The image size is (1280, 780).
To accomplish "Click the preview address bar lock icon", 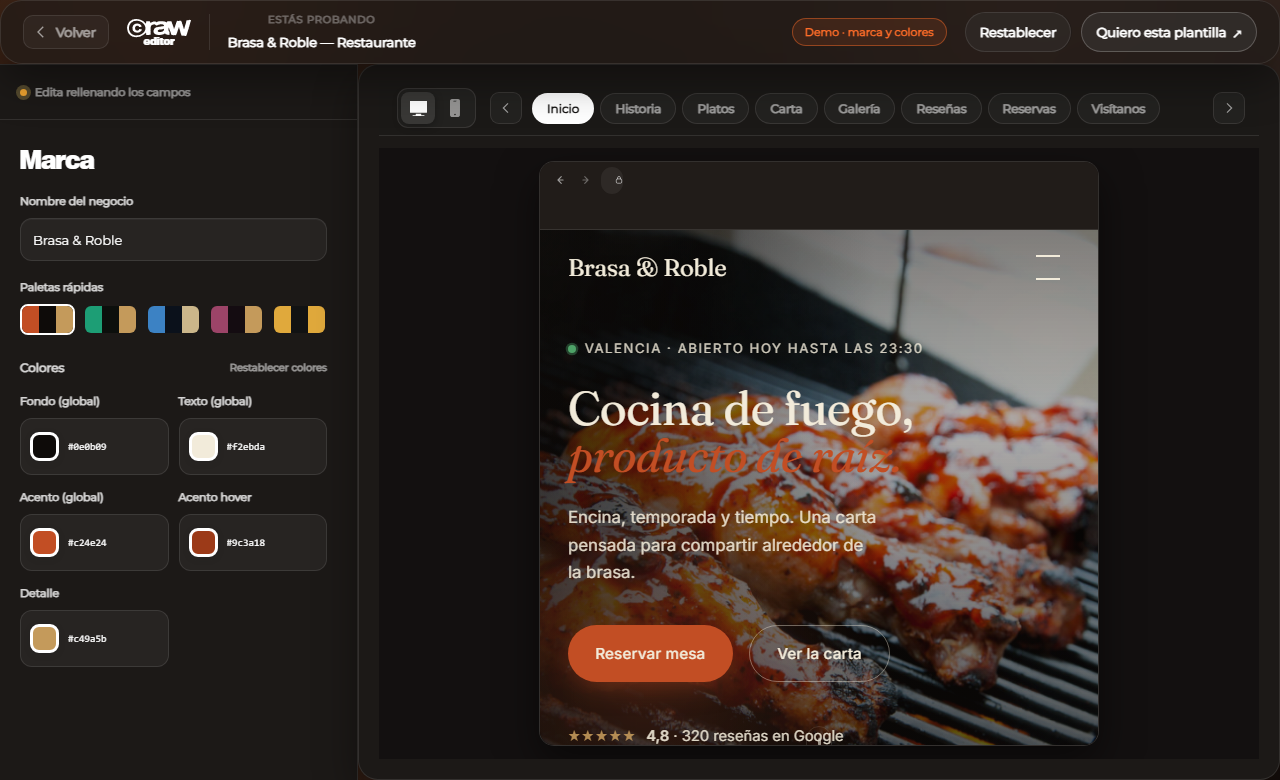I will pyautogui.click(x=618, y=180).
